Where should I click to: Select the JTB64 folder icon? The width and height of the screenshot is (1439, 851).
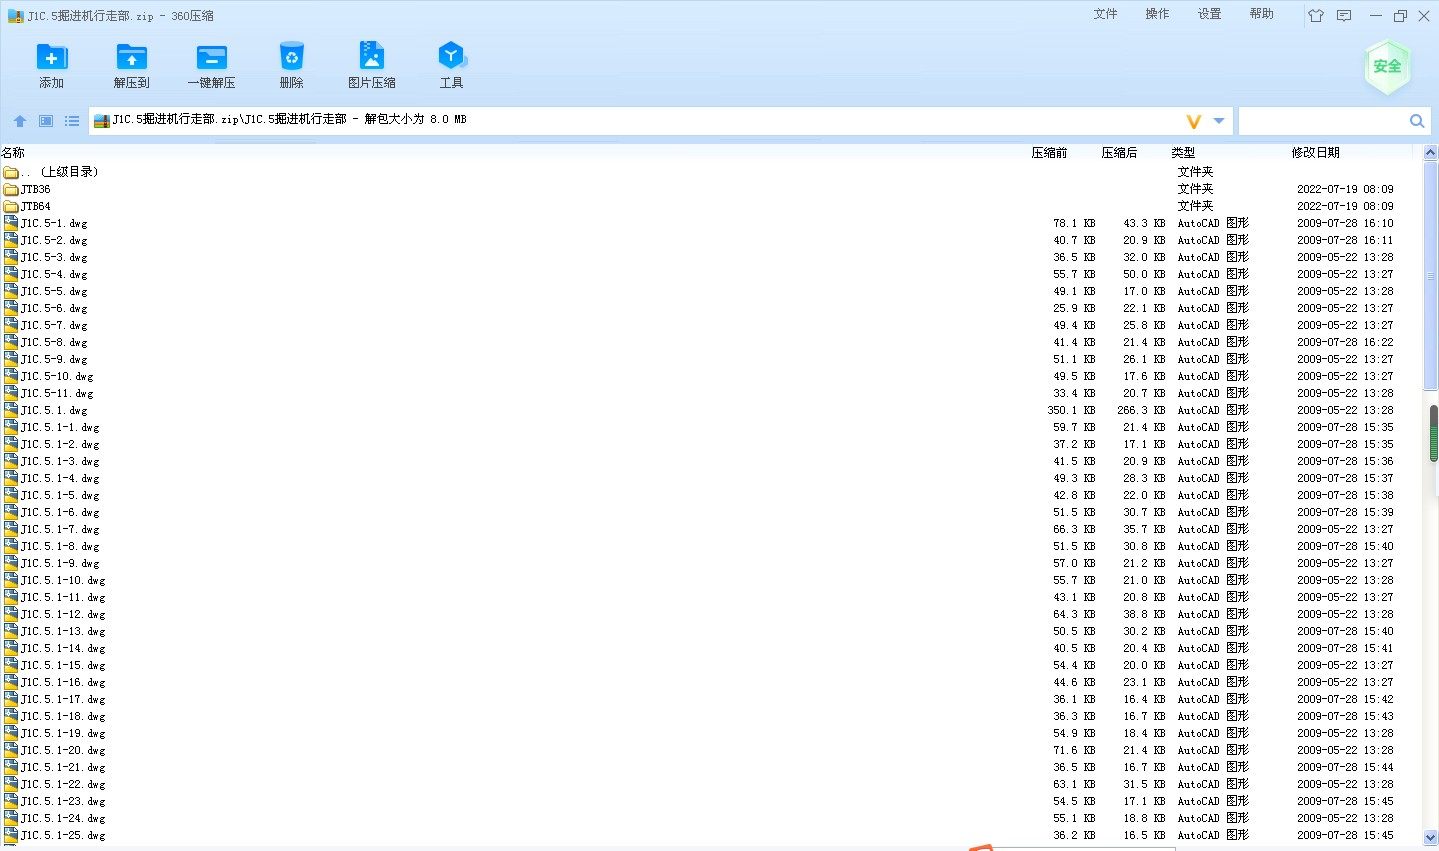[x=11, y=206]
